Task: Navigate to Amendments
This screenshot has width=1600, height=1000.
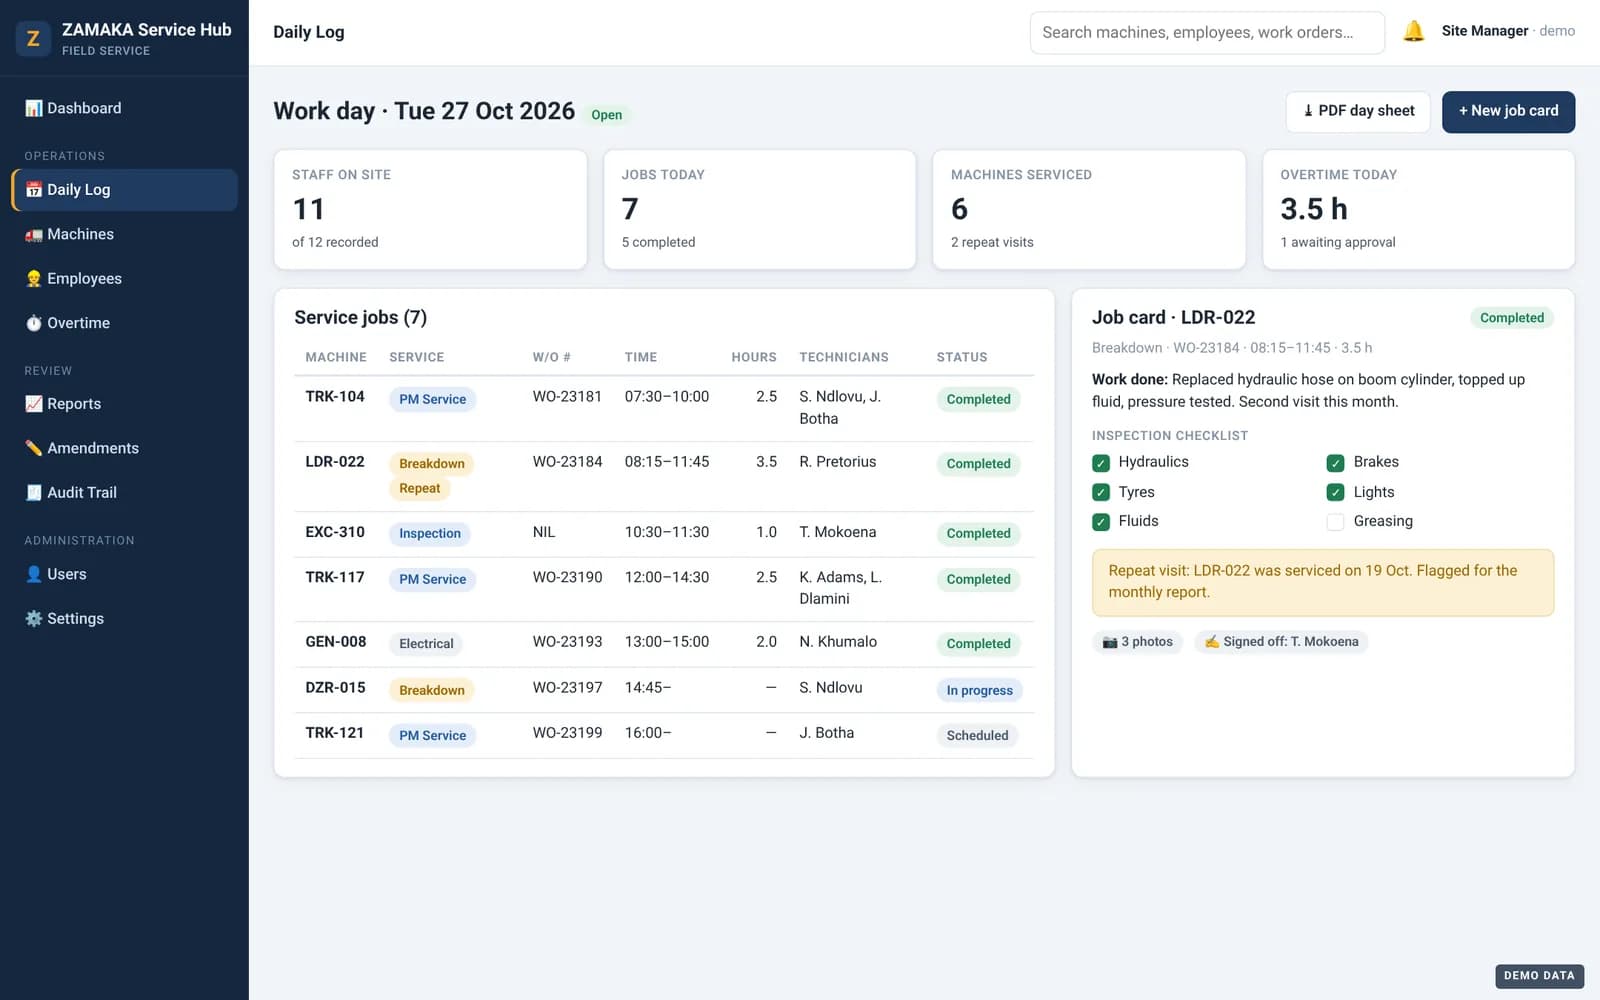Action: (x=125, y=448)
